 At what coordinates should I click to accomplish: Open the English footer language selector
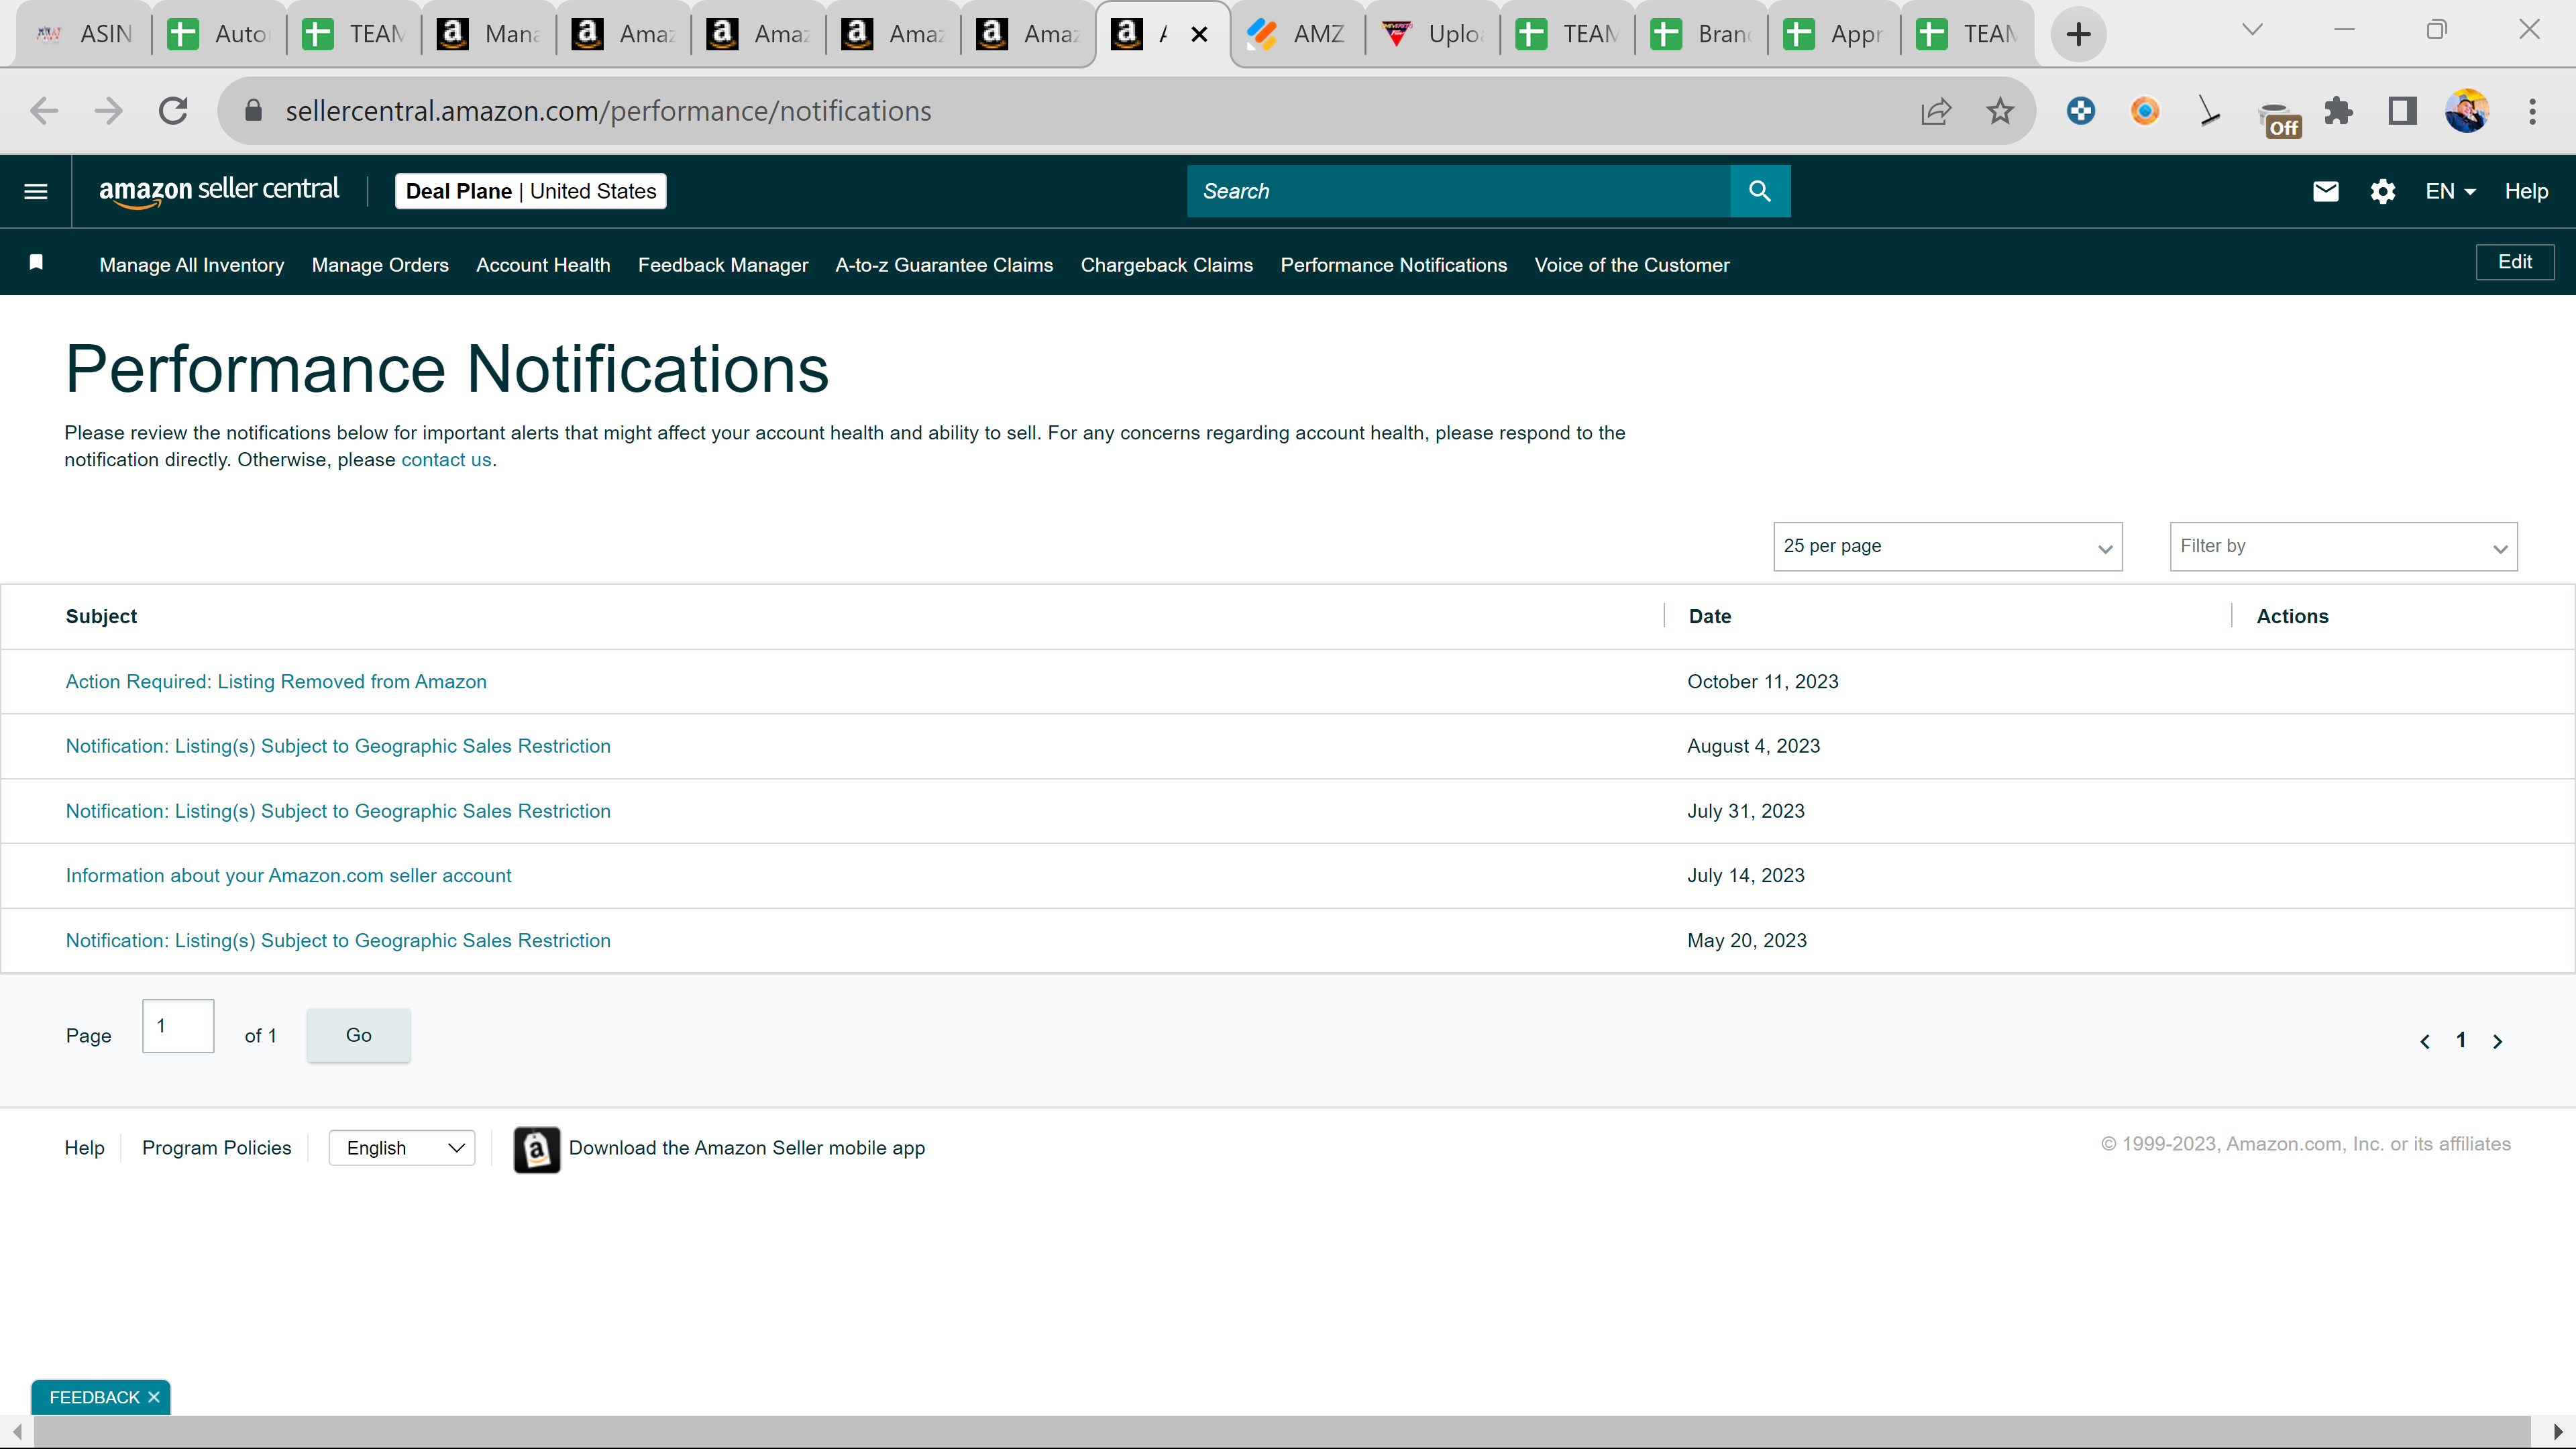point(402,1148)
